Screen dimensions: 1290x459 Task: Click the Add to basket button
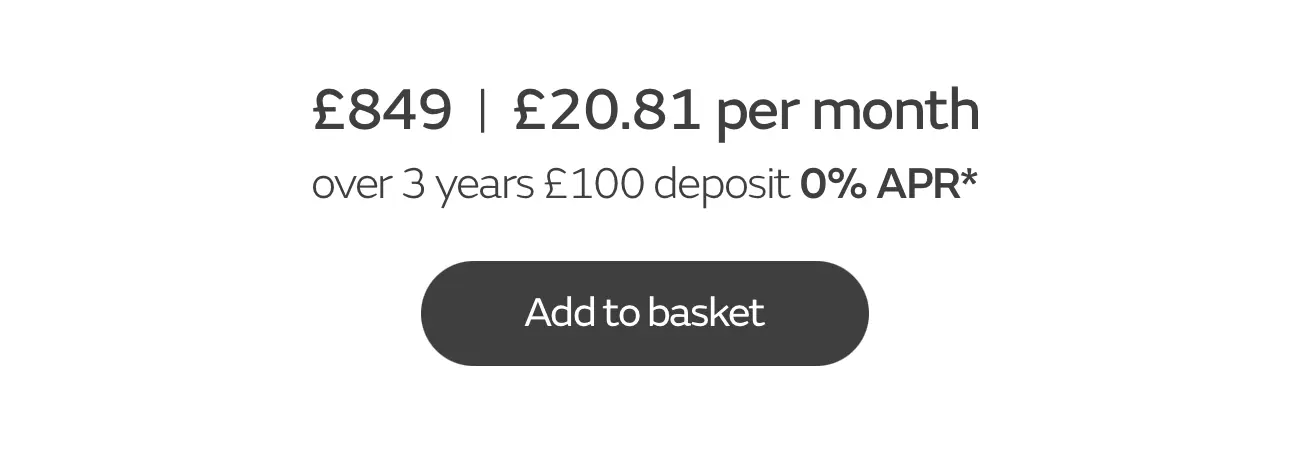click(644, 313)
